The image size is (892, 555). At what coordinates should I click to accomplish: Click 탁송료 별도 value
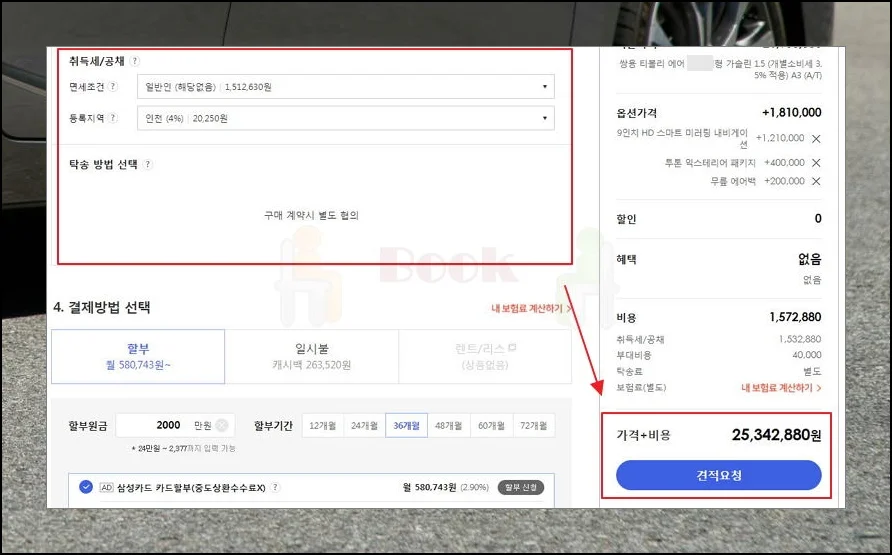click(x=812, y=371)
